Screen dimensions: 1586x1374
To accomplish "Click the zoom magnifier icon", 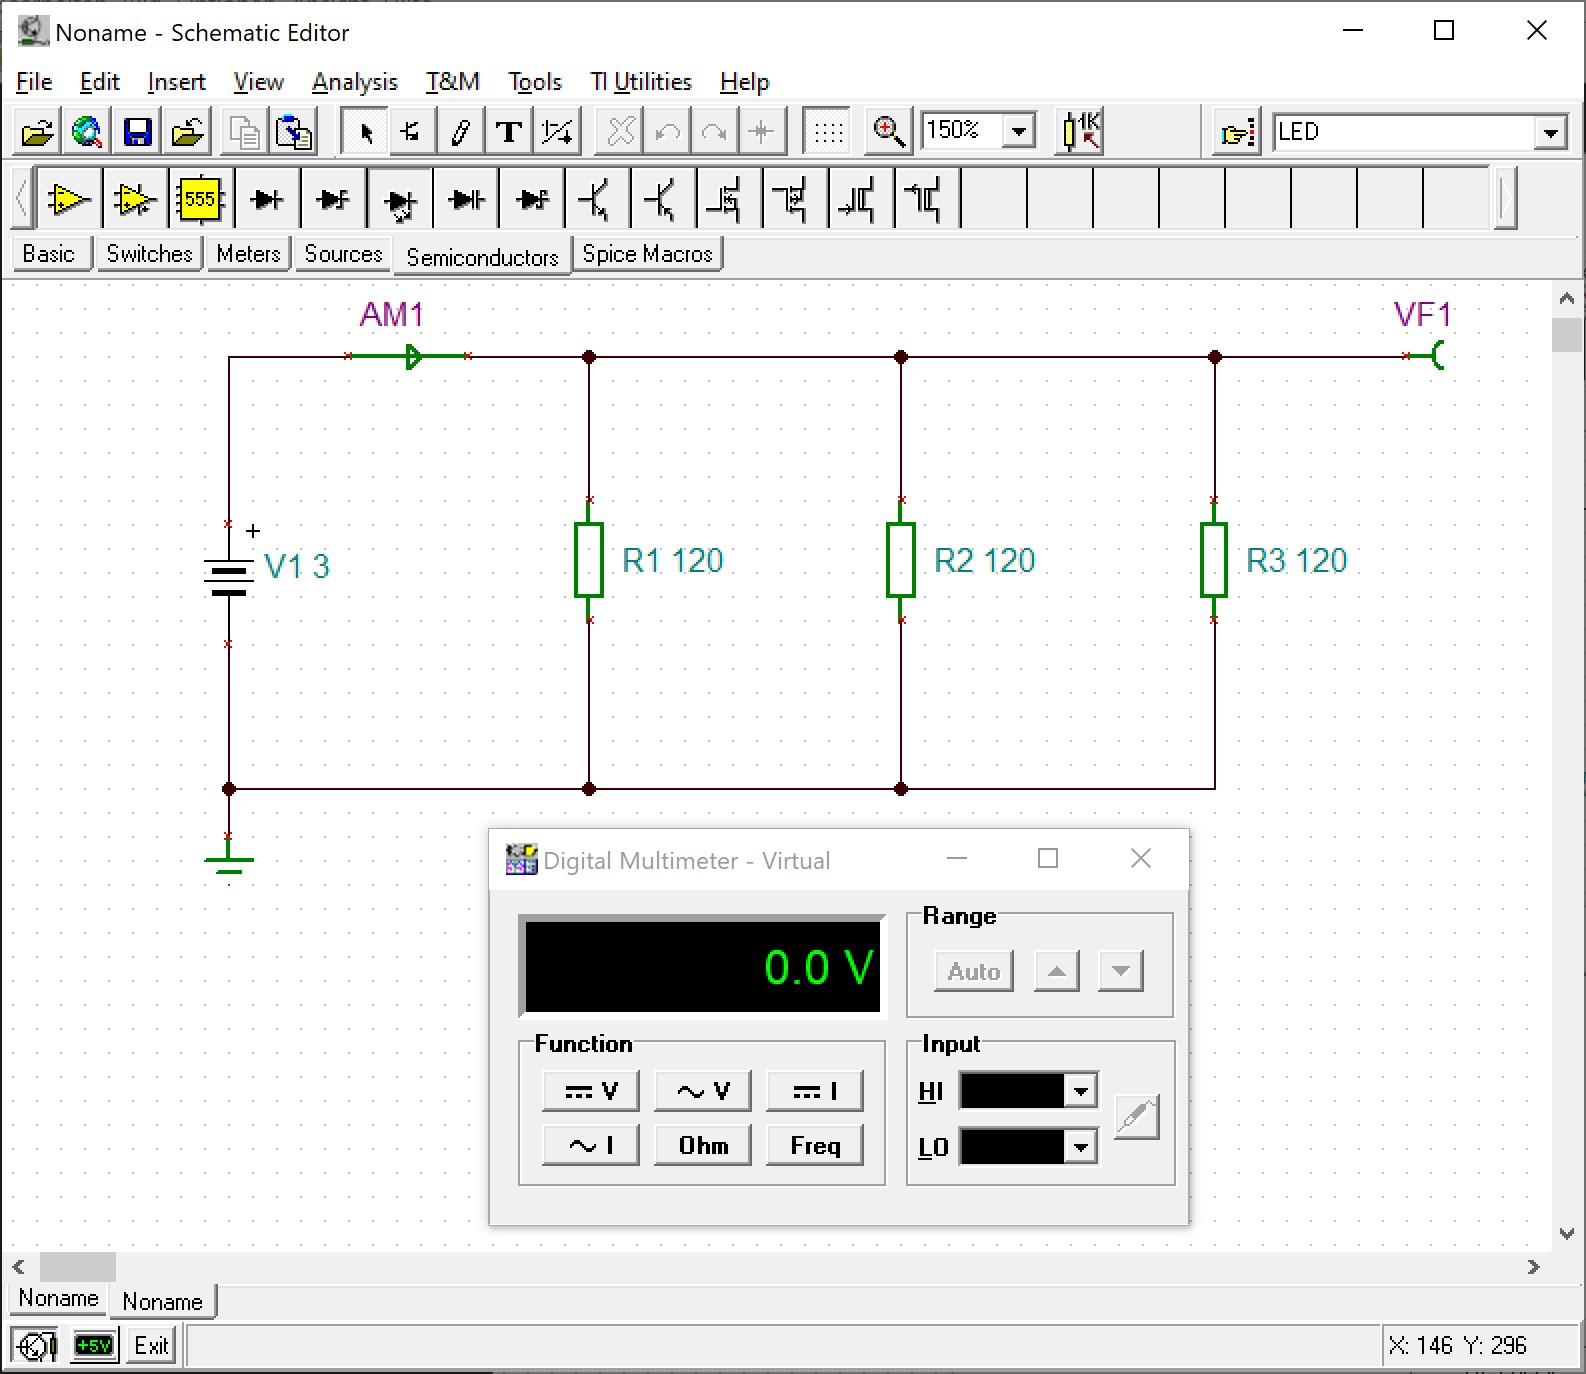I will [888, 132].
